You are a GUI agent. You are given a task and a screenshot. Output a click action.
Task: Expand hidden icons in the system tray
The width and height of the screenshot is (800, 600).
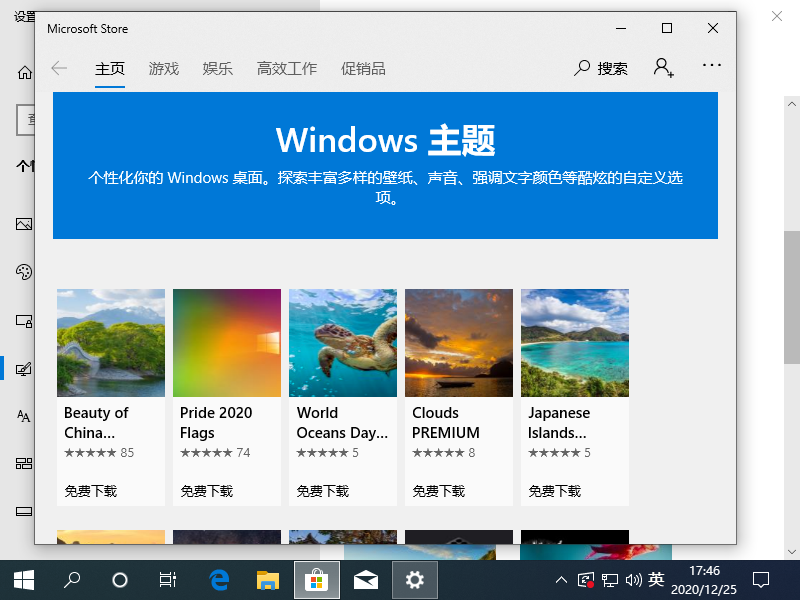[x=561, y=579]
